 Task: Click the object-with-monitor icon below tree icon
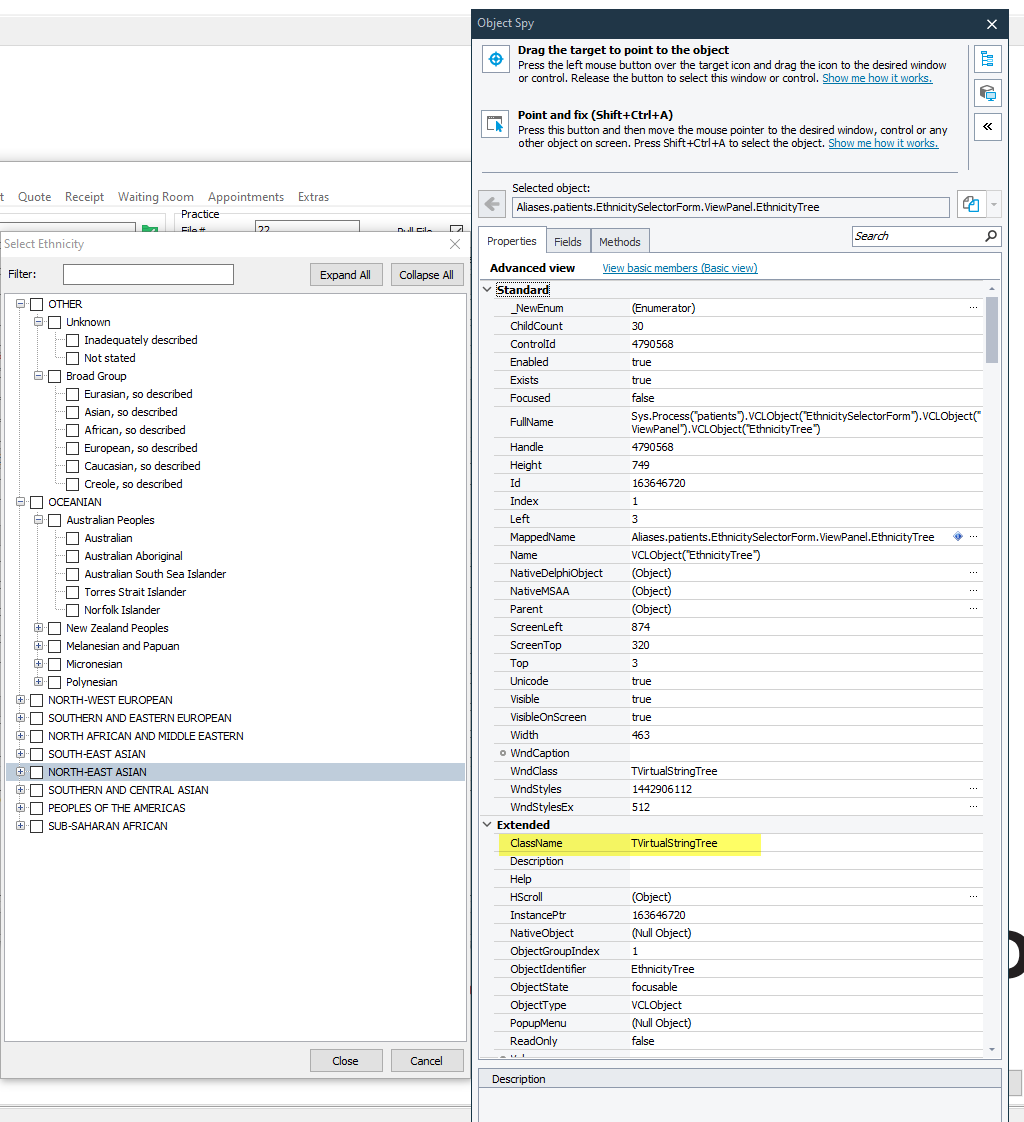(987, 93)
